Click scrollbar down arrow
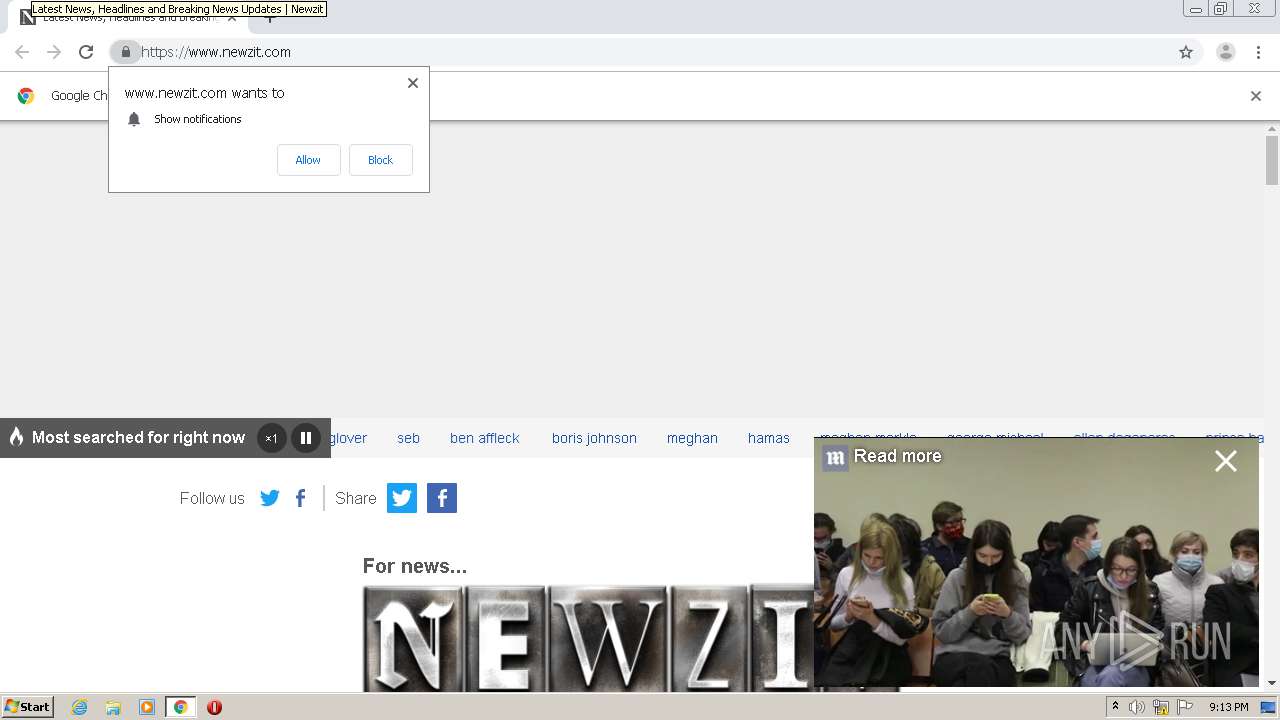The width and height of the screenshot is (1280, 720). pyautogui.click(x=1272, y=683)
